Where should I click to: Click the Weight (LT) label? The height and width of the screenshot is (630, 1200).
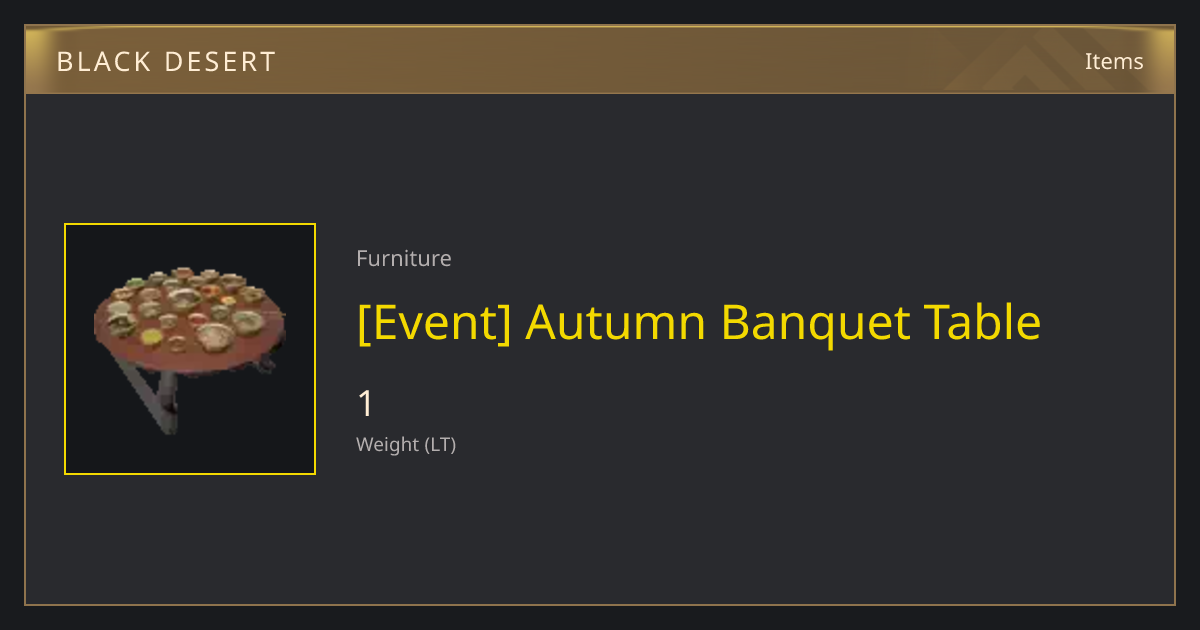pyautogui.click(x=406, y=444)
